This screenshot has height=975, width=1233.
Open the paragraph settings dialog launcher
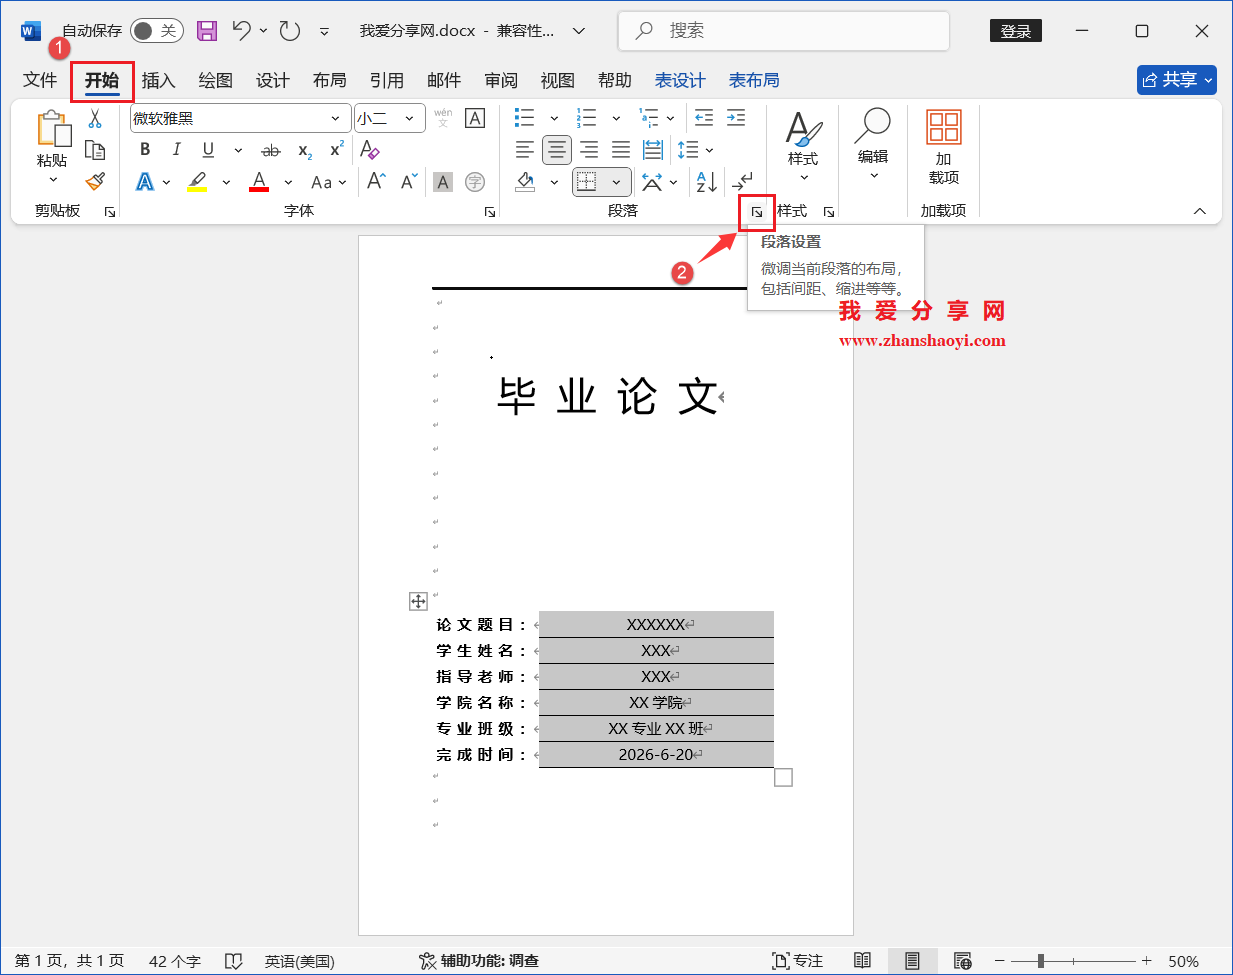757,212
